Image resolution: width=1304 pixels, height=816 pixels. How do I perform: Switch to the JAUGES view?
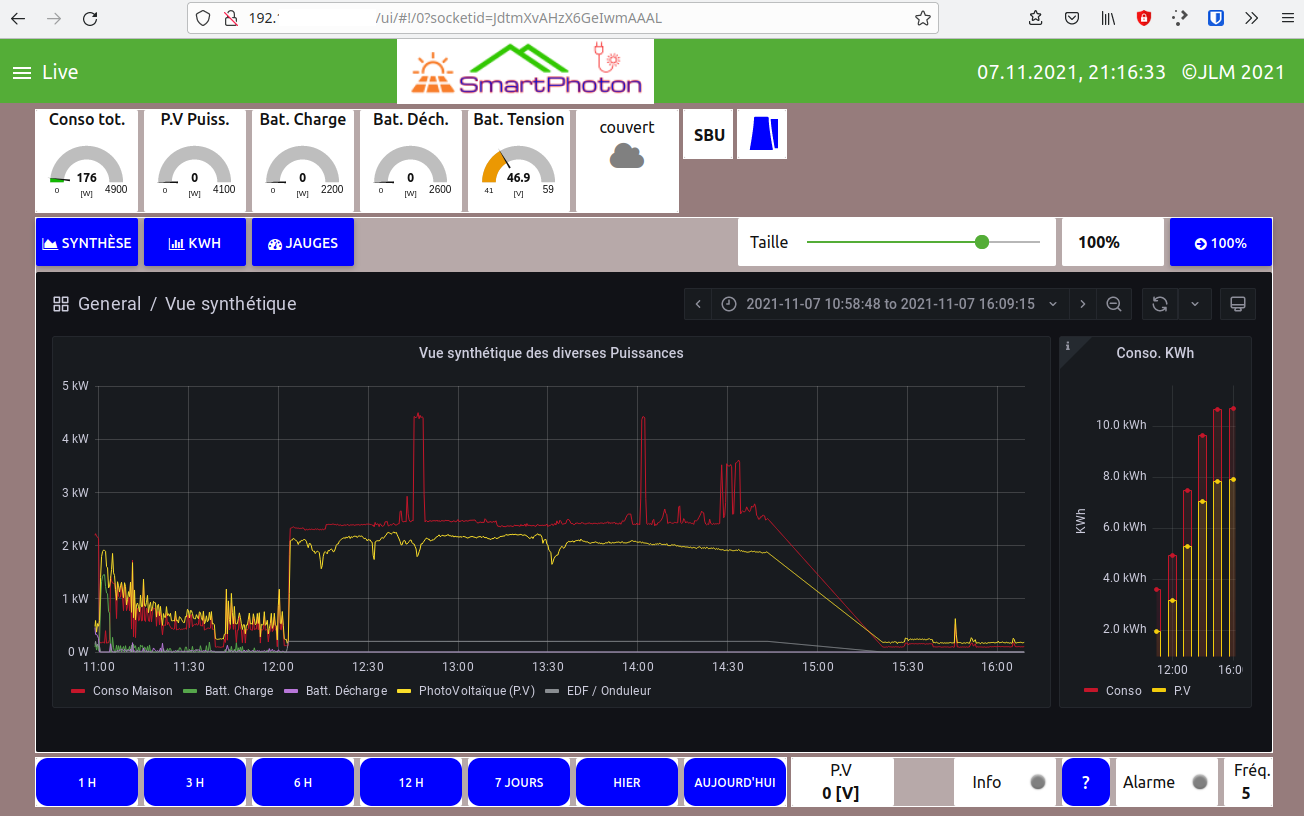click(303, 243)
